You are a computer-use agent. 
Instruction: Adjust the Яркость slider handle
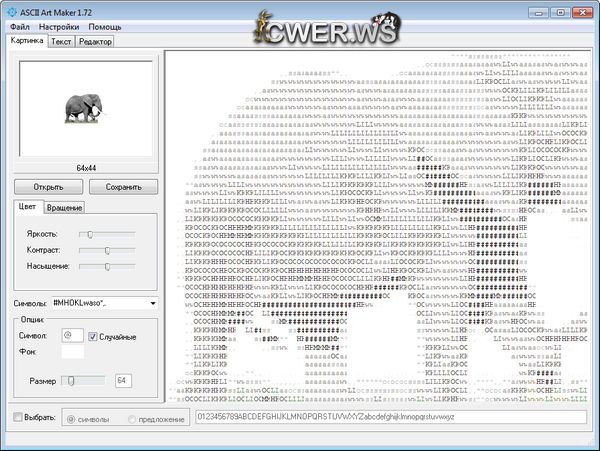[x=90, y=234]
